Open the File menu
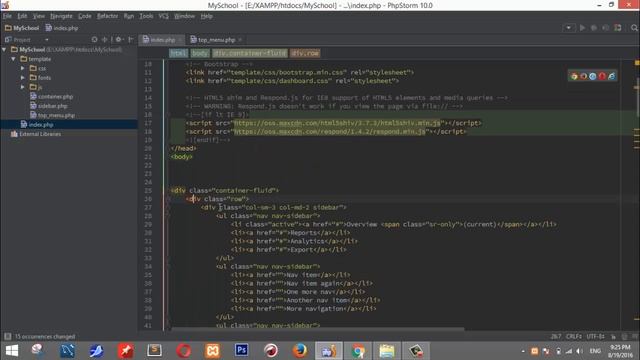The image size is (640, 360). point(7,16)
